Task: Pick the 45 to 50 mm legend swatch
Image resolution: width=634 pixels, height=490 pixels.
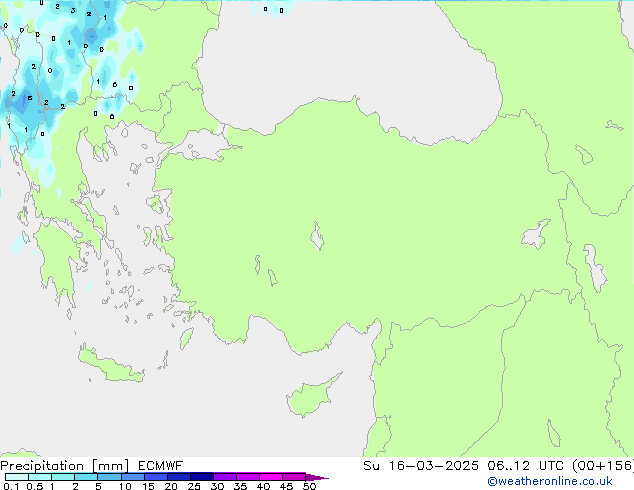Action: point(294,477)
